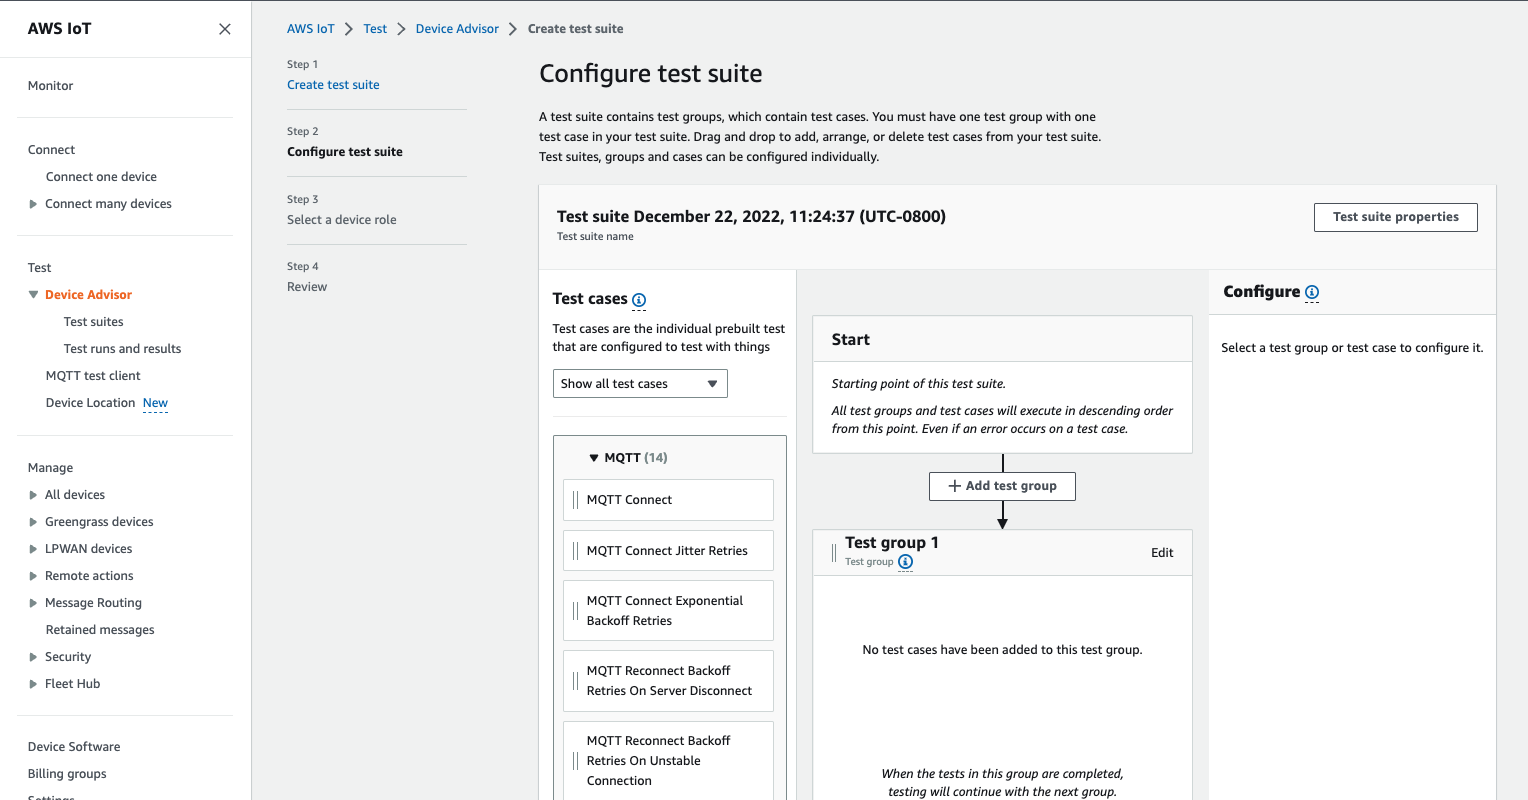This screenshot has width=1528, height=800.
Task: Close the AWS IoT navigation sidebar
Action: click(224, 28)
